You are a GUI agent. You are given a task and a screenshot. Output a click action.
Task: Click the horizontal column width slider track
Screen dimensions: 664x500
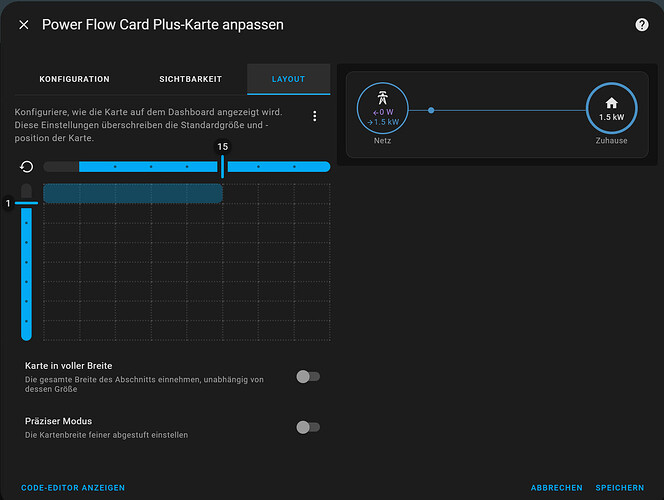click(150, 167)
